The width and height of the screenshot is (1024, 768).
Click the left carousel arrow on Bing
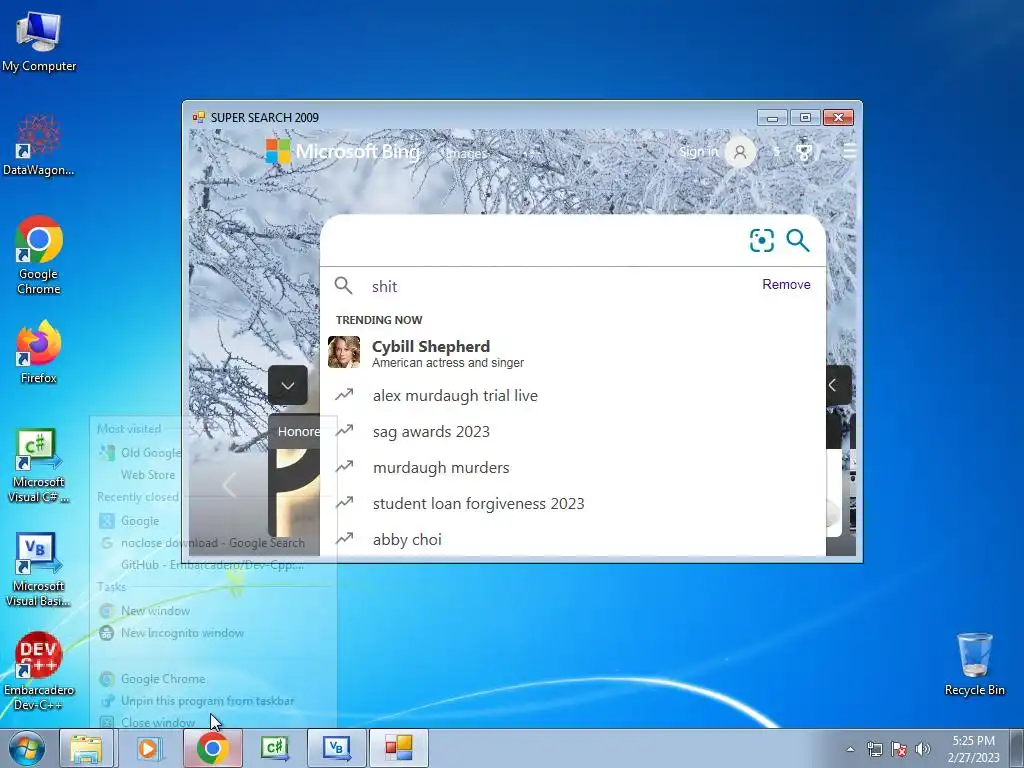pos(229,485)
